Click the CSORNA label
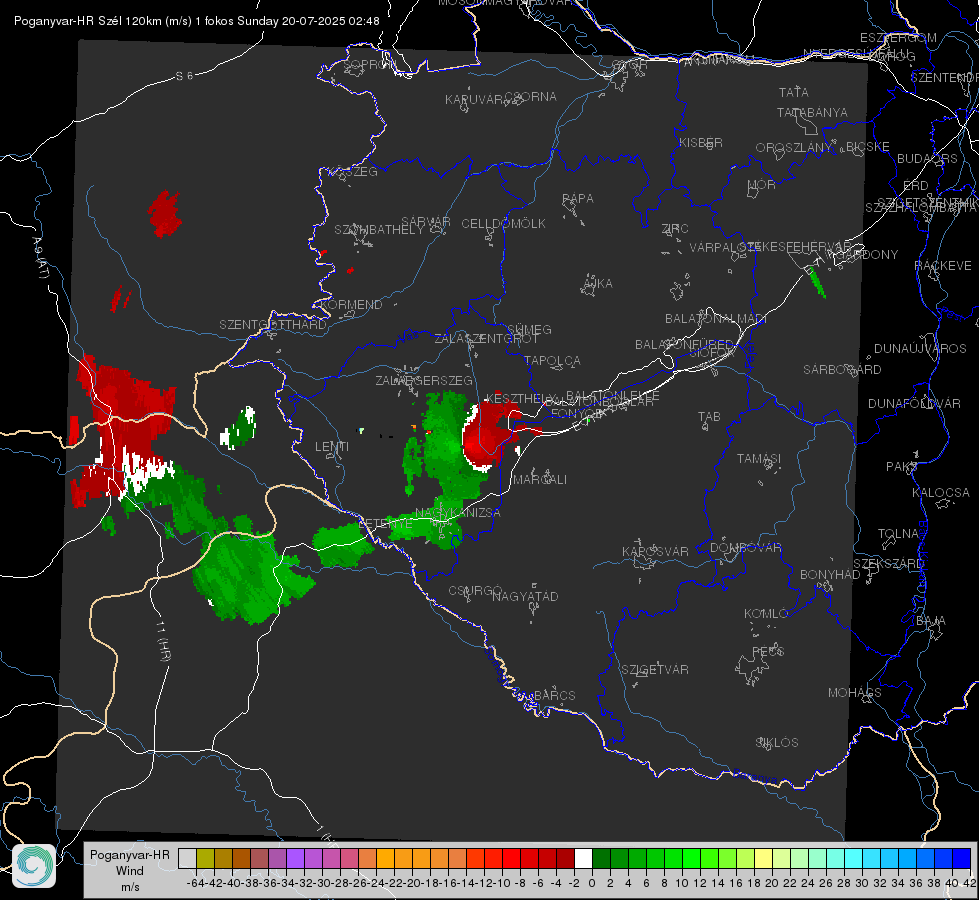Image resolution: width=979 pixels, height=900 pixels. (x=531, y=97)
